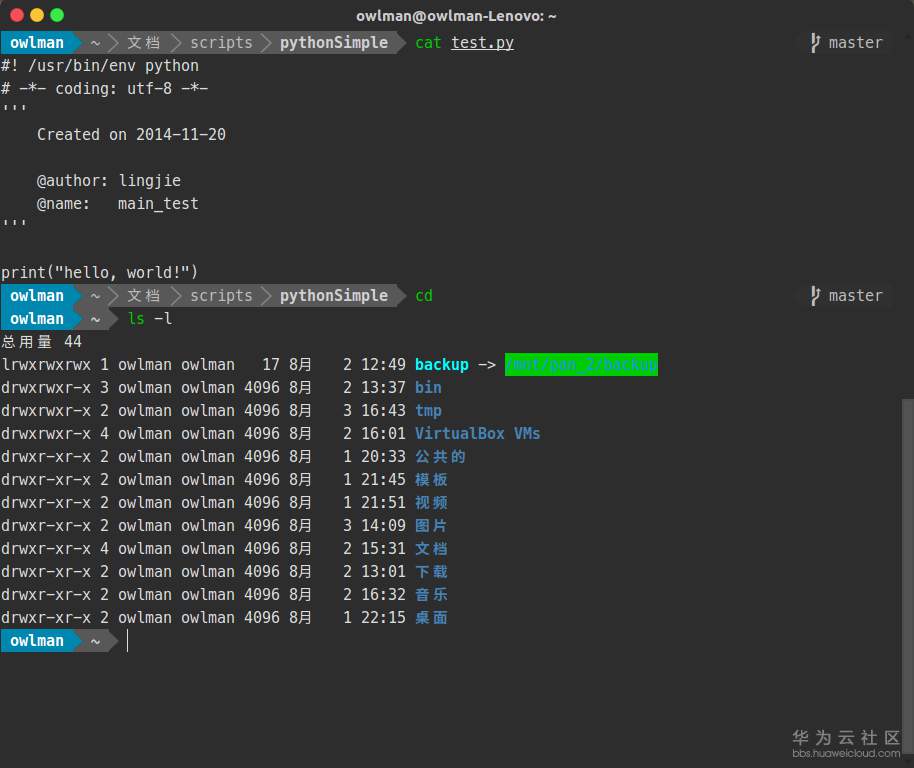The height and width of the screenshot is (768, 914).
Task: Click the shebang line /usr/bin/env python
Action: point(100,66)
